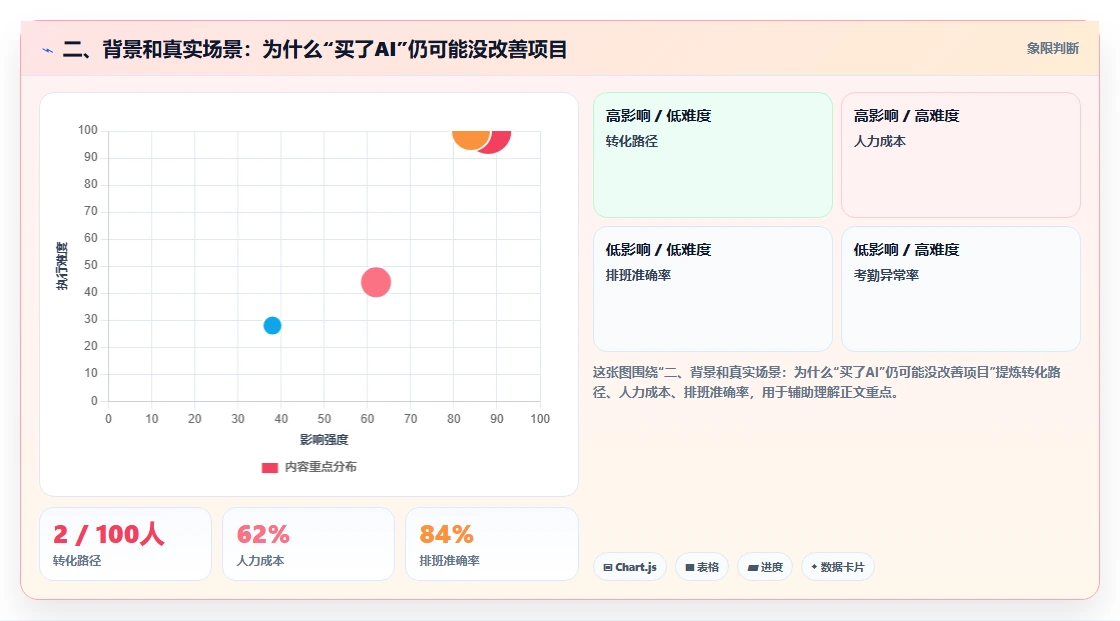Click the pink bubble in the chart

tap(376, 282)
